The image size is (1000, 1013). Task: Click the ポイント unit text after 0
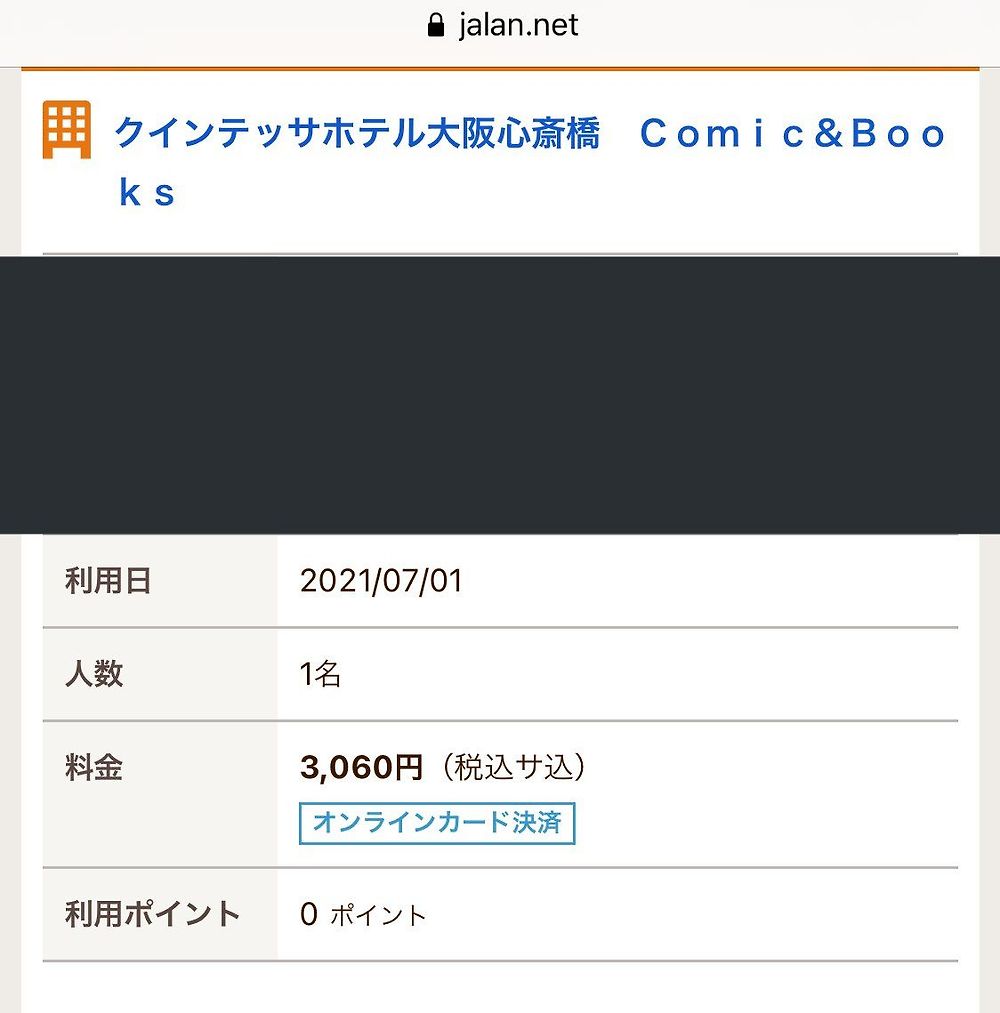click(x=379, y=915)
